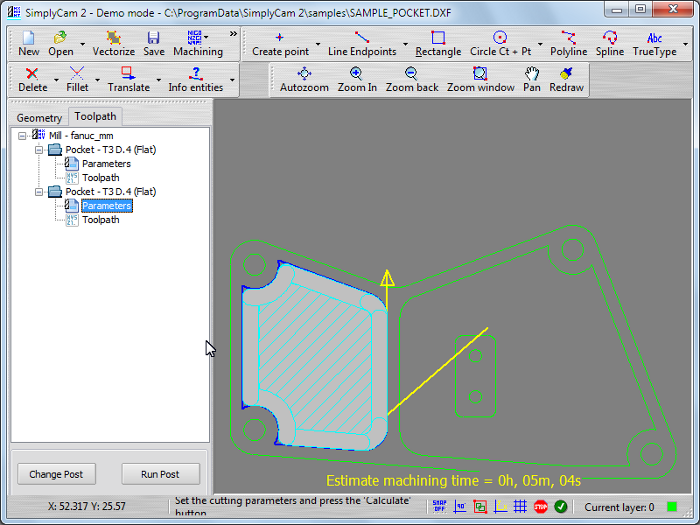Screen dimensions: 700x525
Task: Select the Rectangle drawing tool
Action: pyautogui.click(x=438, y=43)
